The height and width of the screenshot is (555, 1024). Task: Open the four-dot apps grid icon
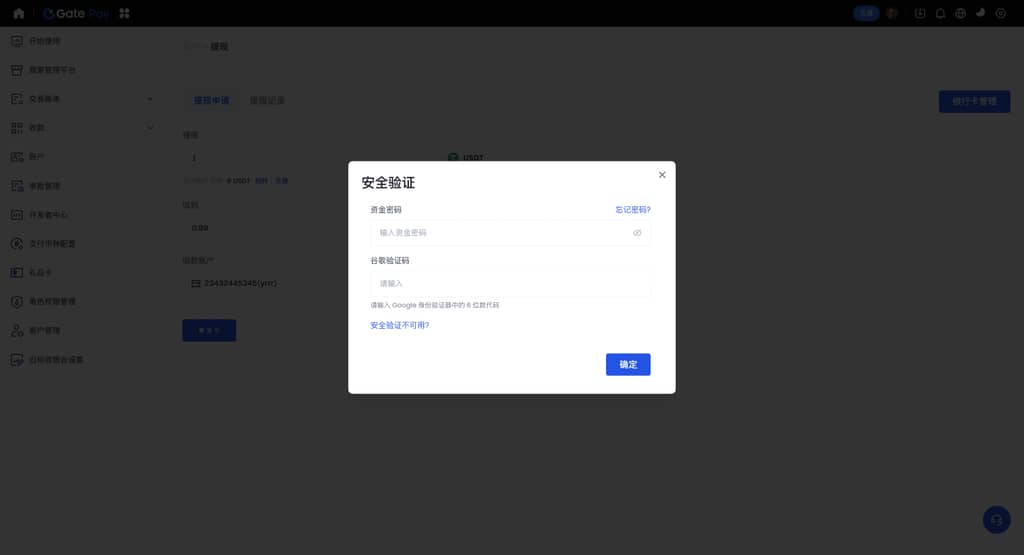tap(124, 13)
